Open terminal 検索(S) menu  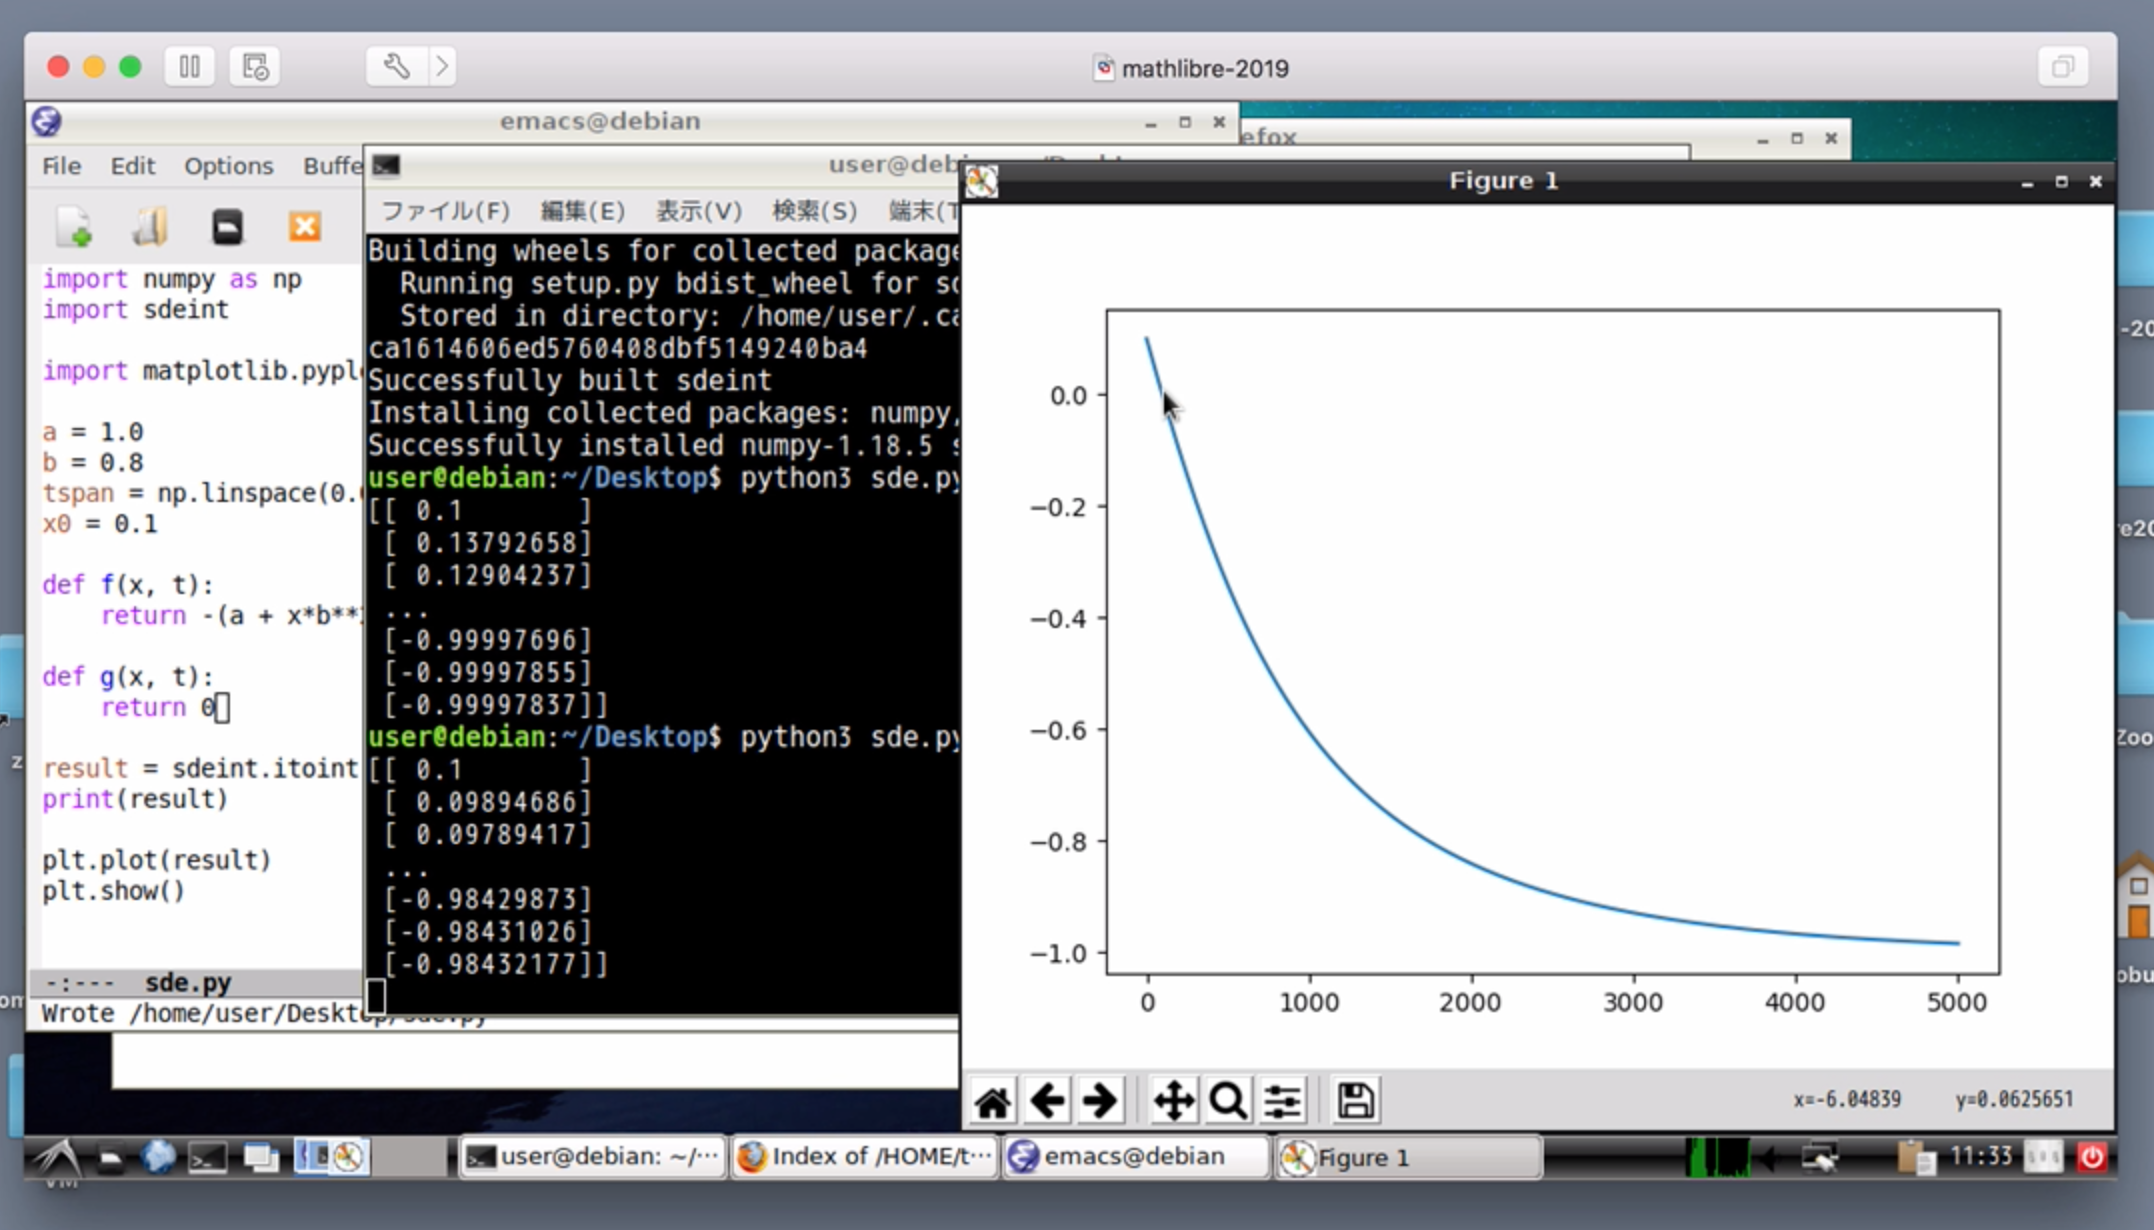coord(814,211)
